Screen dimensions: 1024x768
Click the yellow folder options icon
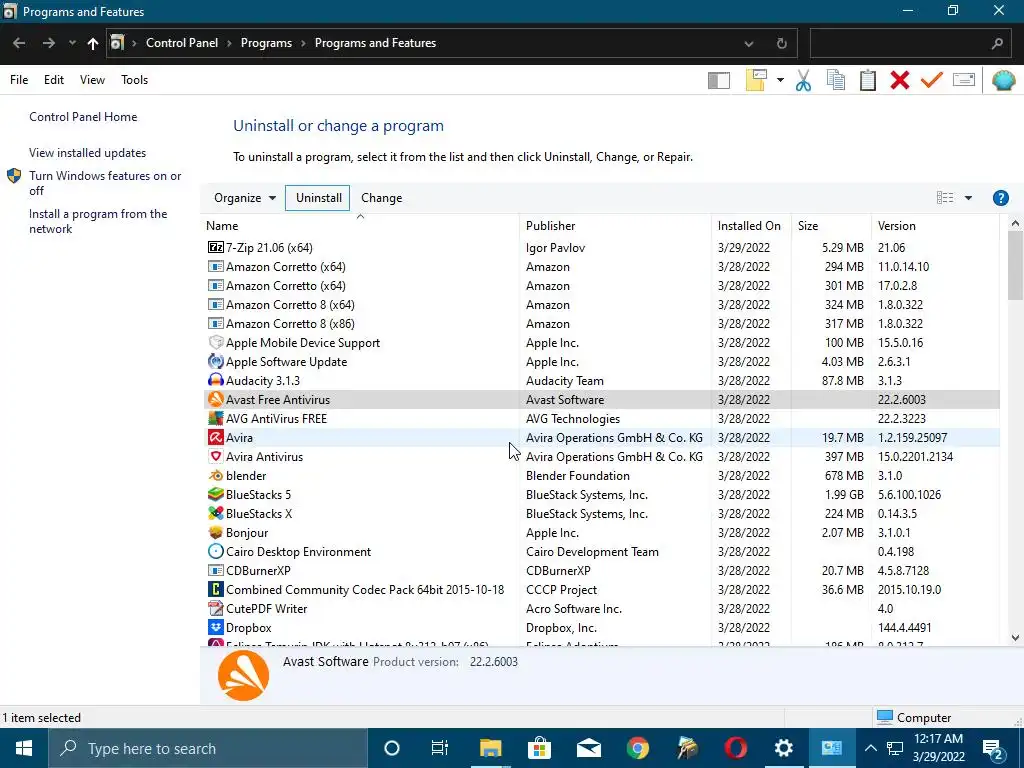756,80
